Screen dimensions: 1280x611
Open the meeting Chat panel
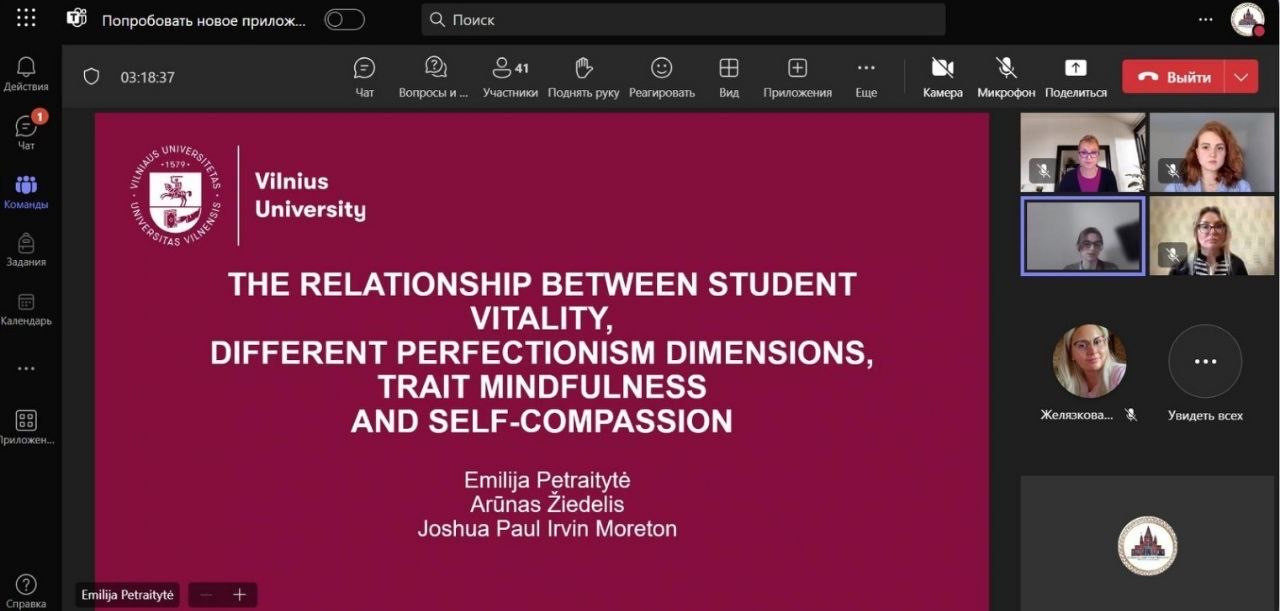[x=365, y=76]
